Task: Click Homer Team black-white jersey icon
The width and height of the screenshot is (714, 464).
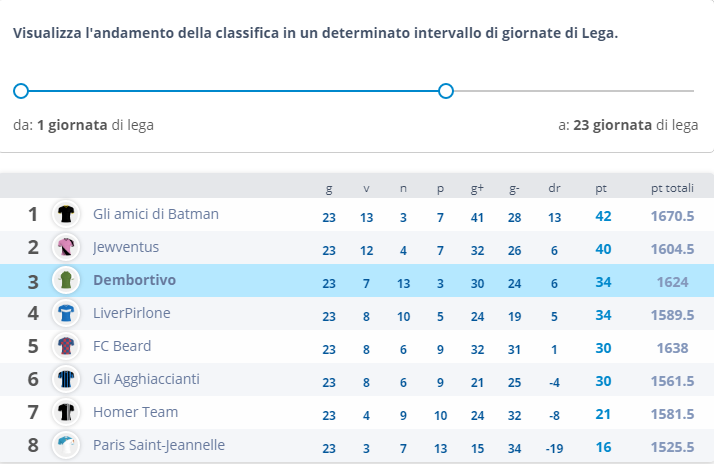Action: click(x=66, y=412)
